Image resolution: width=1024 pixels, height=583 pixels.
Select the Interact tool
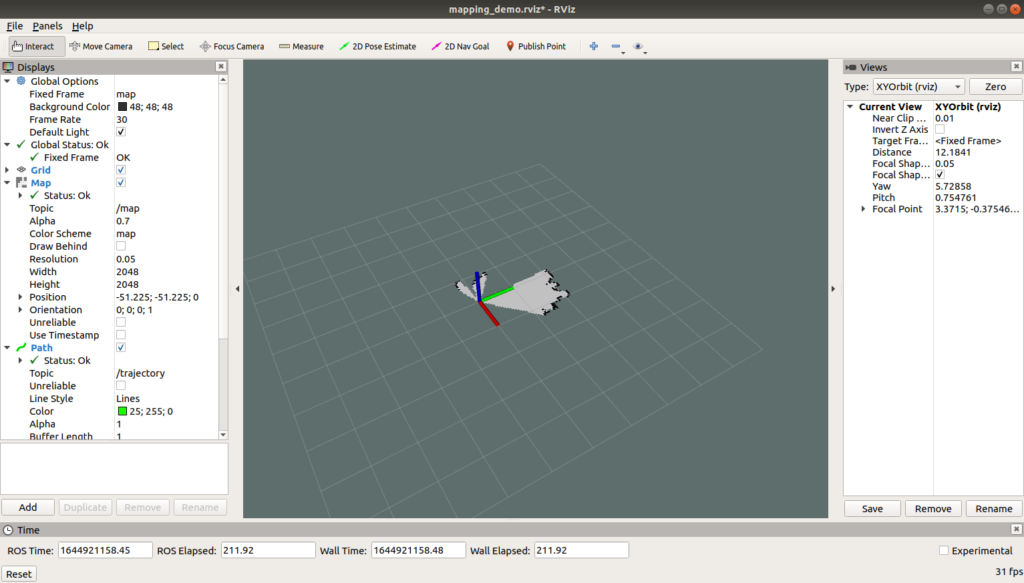click(37, 46)
